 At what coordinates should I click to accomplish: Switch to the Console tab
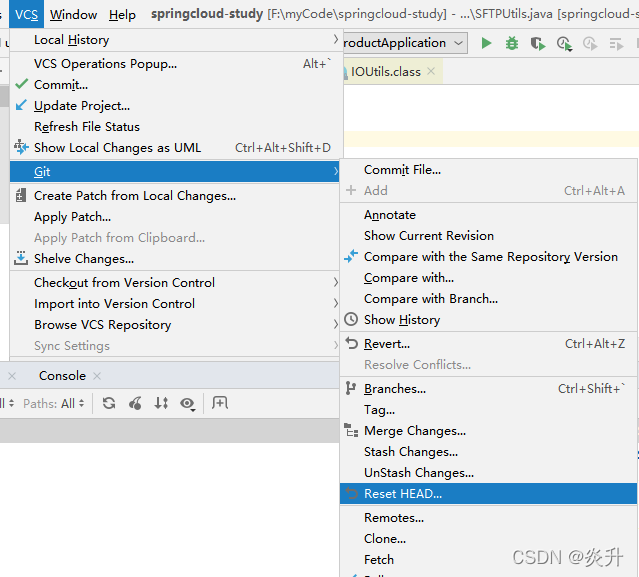click(x=62, y=376)
